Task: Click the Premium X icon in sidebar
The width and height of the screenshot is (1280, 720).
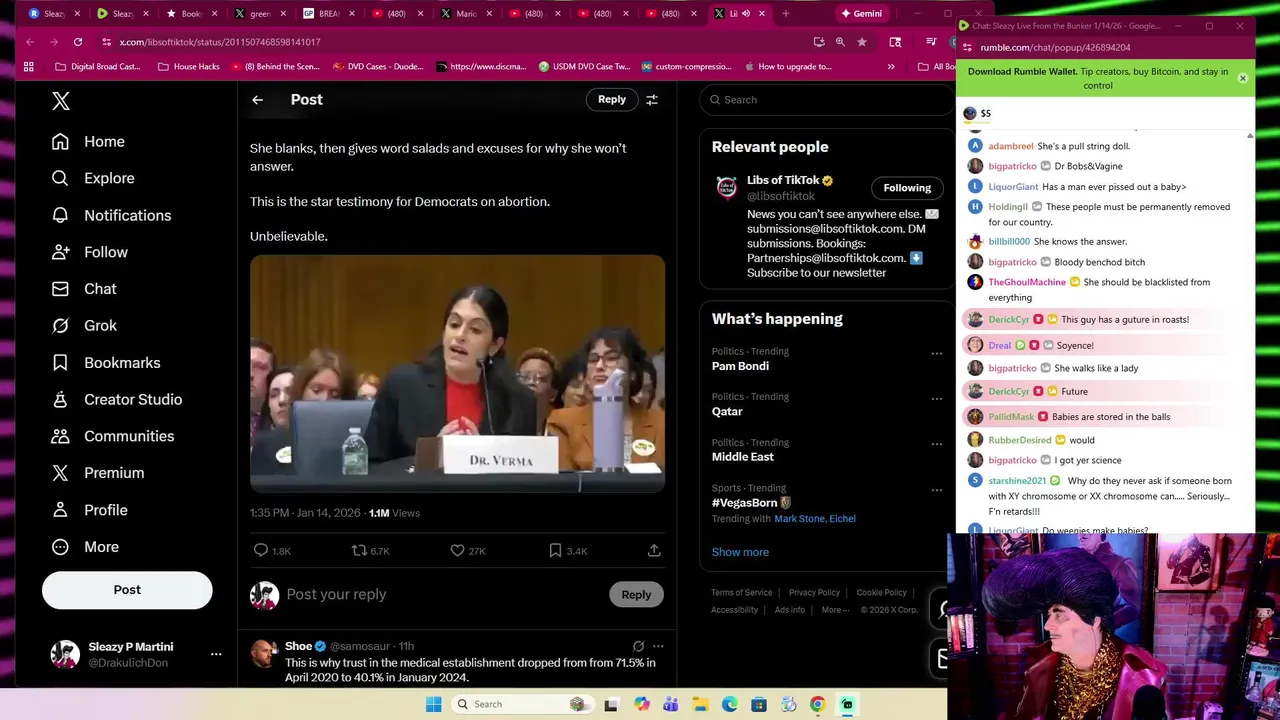Action: click(x=60, y=473)
